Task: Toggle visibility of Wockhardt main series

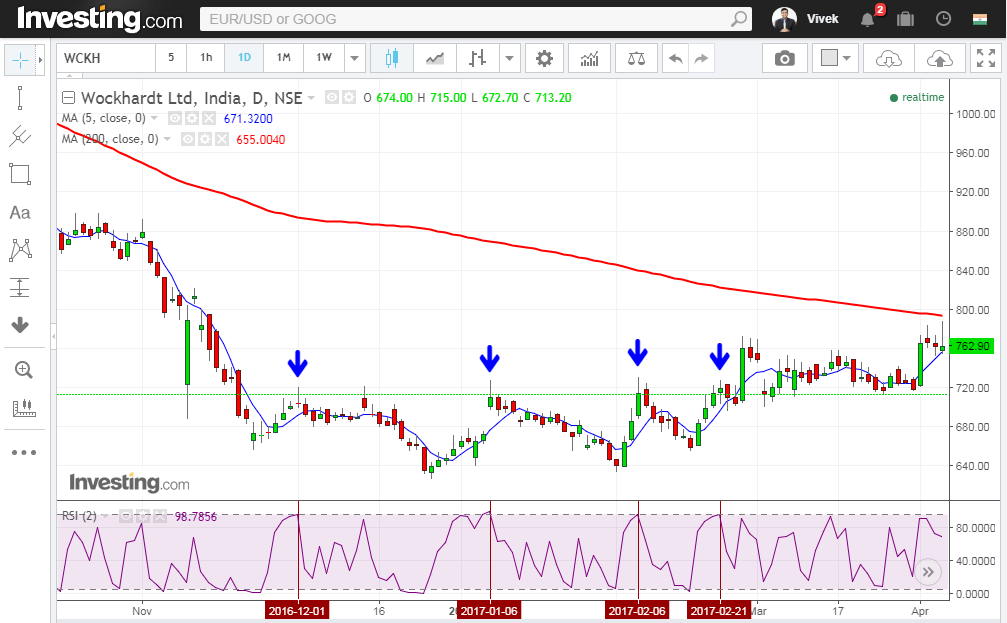Action: click(x=332, y=98)
